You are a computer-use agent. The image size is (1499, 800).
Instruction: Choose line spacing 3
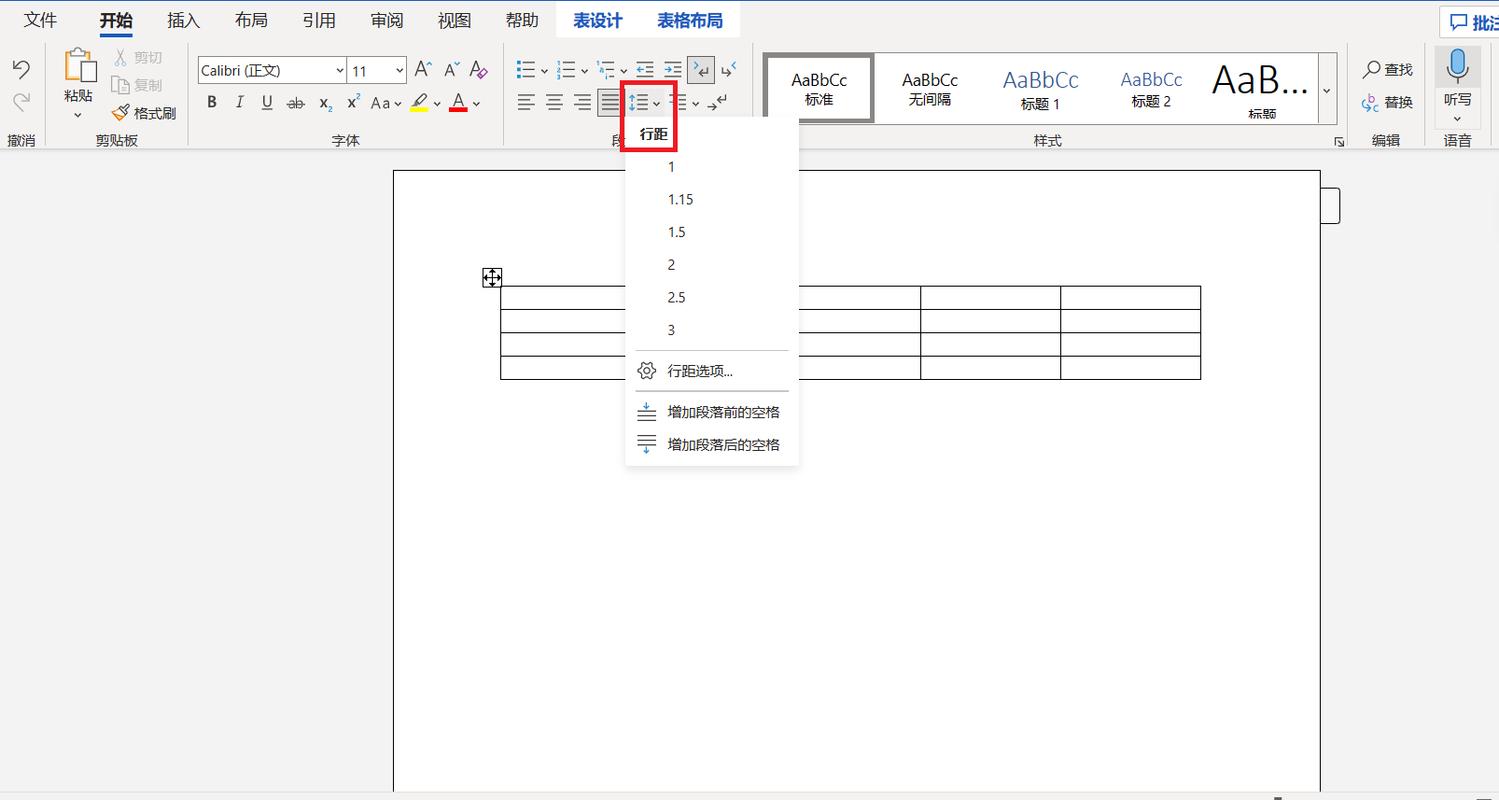(x=711, y=330)
